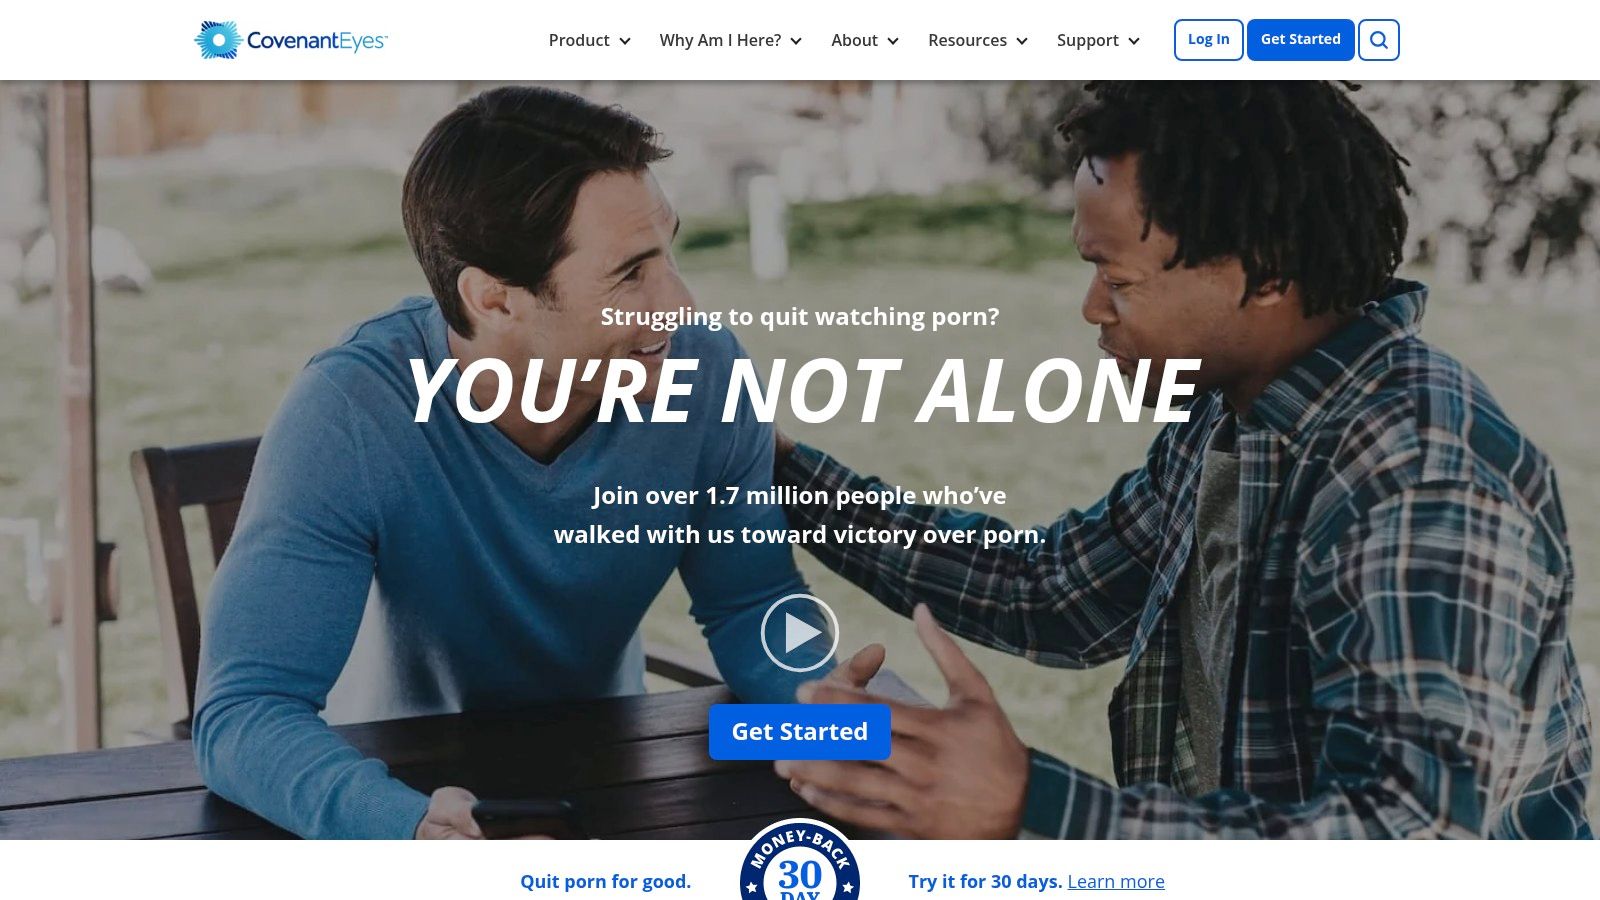
Task: Expand the Why Am I Here? chevron
Action: pyautogui.click(x=796, y=41)
